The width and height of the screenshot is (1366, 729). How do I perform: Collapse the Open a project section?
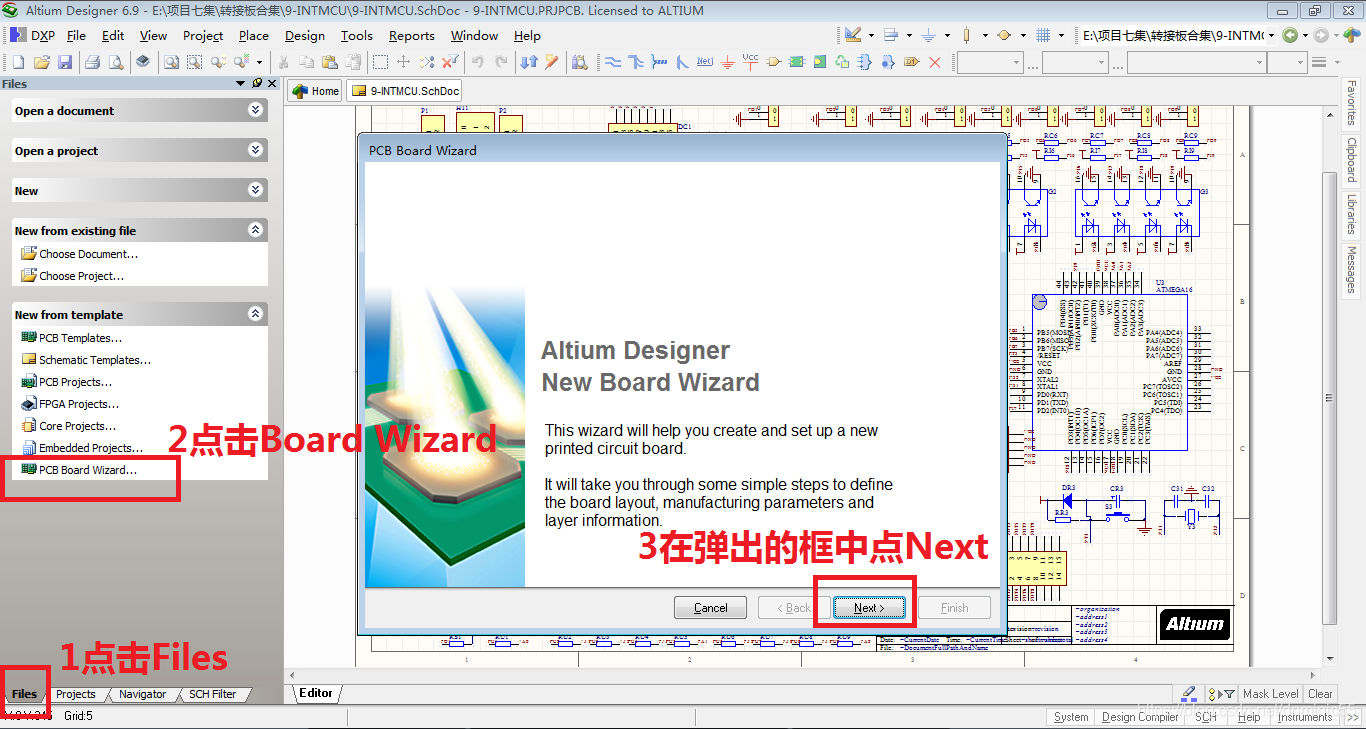point(256,150)
